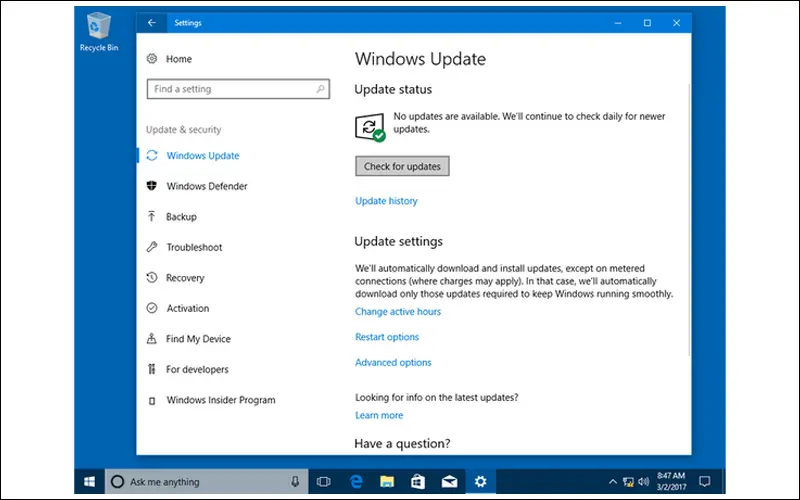Click 'No updates are available' status text
Viewport: 800px width, 500px height.
(529, 122)
